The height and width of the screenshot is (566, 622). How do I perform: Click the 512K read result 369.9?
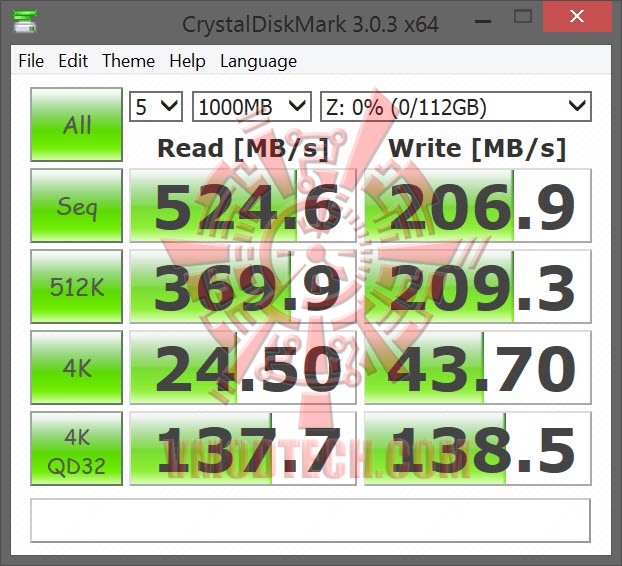pyautogui.click(x=243, y=286)
